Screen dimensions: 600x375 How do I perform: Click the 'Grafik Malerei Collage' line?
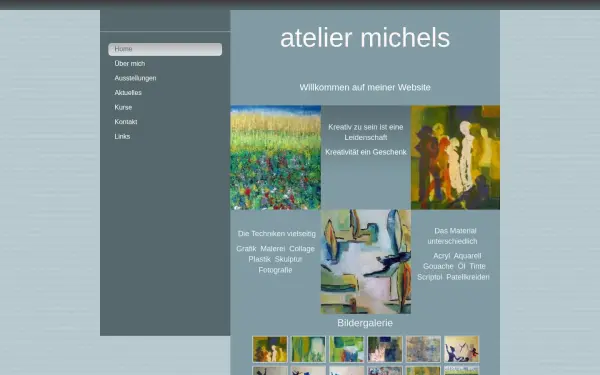pyautogui.click(x=276, y=249)
